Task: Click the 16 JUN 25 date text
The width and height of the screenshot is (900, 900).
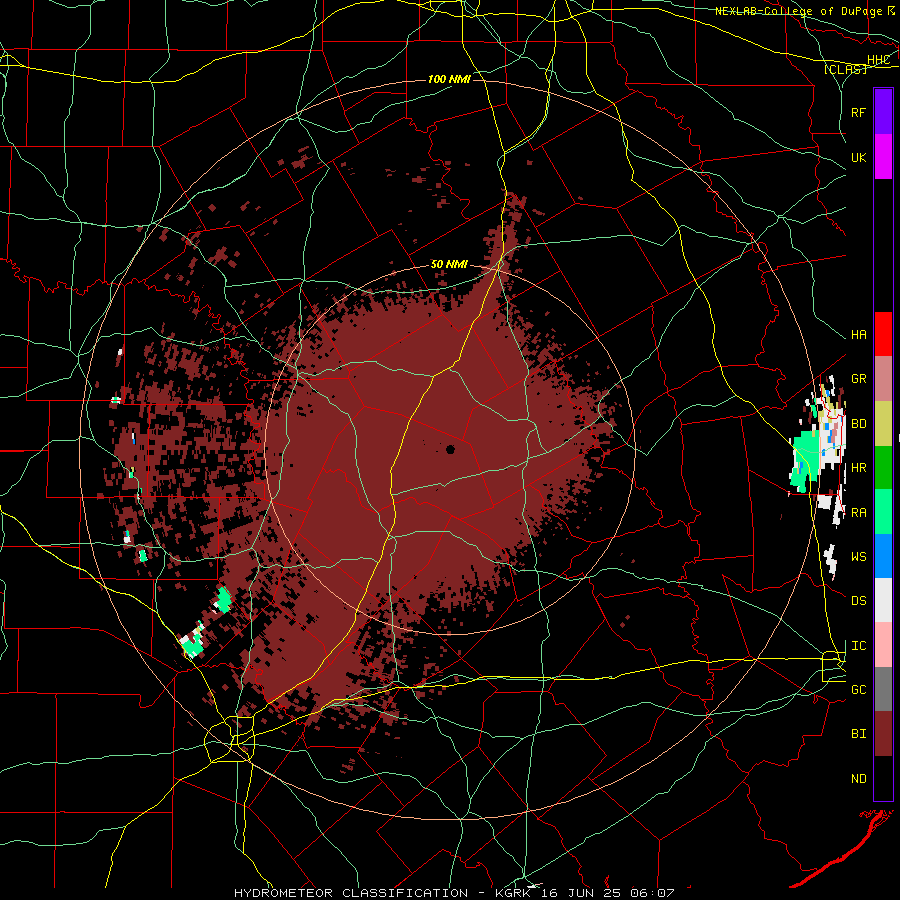Action: coord(581,893)
